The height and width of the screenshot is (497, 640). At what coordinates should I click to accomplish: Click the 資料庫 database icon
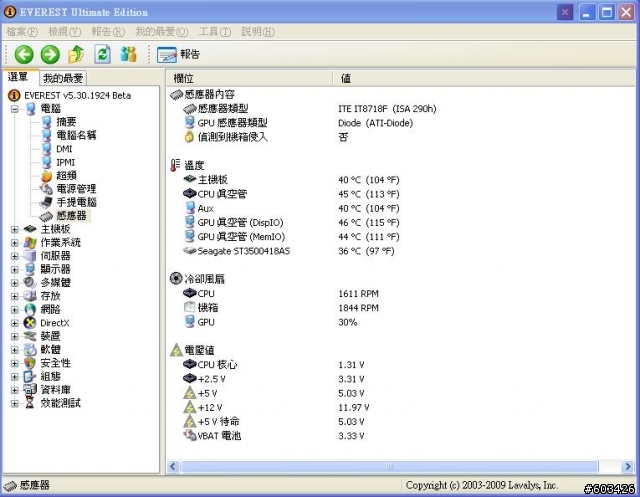(30, 390)
